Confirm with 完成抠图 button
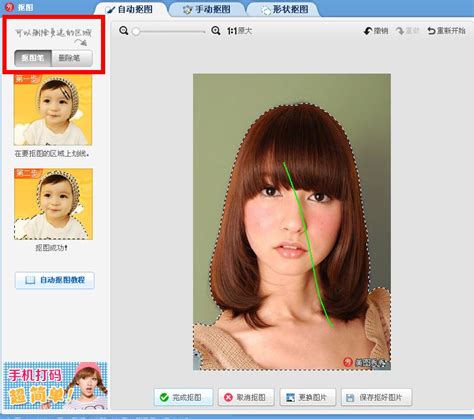The height and width of the screenshot is (419, 474). click(x=183, y=397)
